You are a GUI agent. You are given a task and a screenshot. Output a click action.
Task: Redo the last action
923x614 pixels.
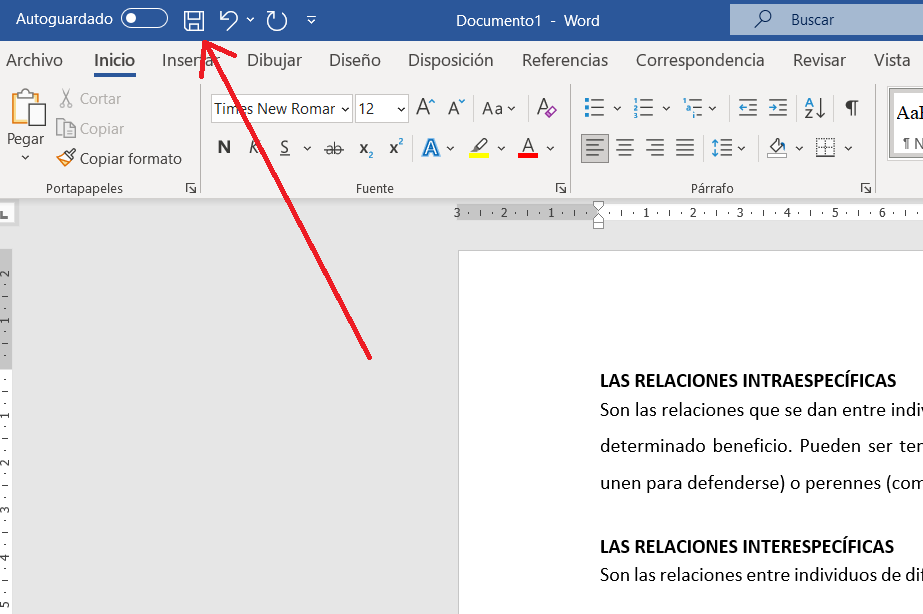click(x=277, y=21)
